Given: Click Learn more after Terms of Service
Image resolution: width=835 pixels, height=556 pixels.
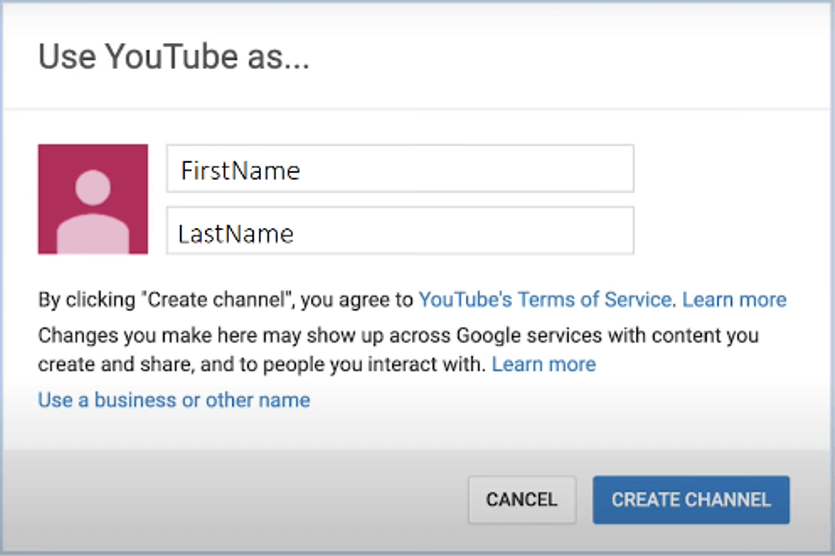Looking at the screenshot, I should pos(734,299).
